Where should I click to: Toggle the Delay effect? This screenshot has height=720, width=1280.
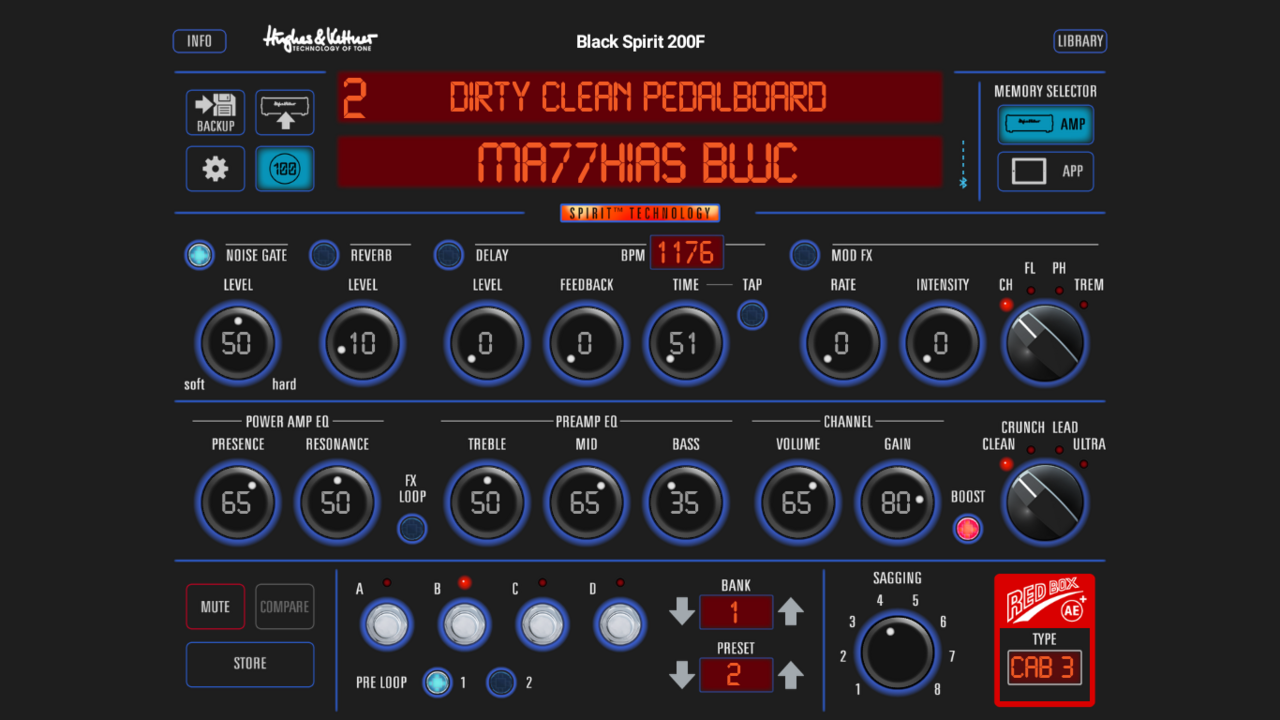click(448, 255)
